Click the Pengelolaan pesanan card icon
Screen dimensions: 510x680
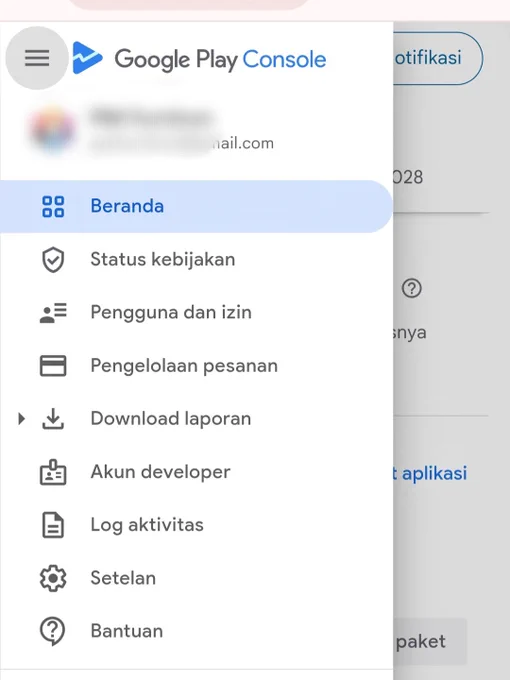click(53, 366)
